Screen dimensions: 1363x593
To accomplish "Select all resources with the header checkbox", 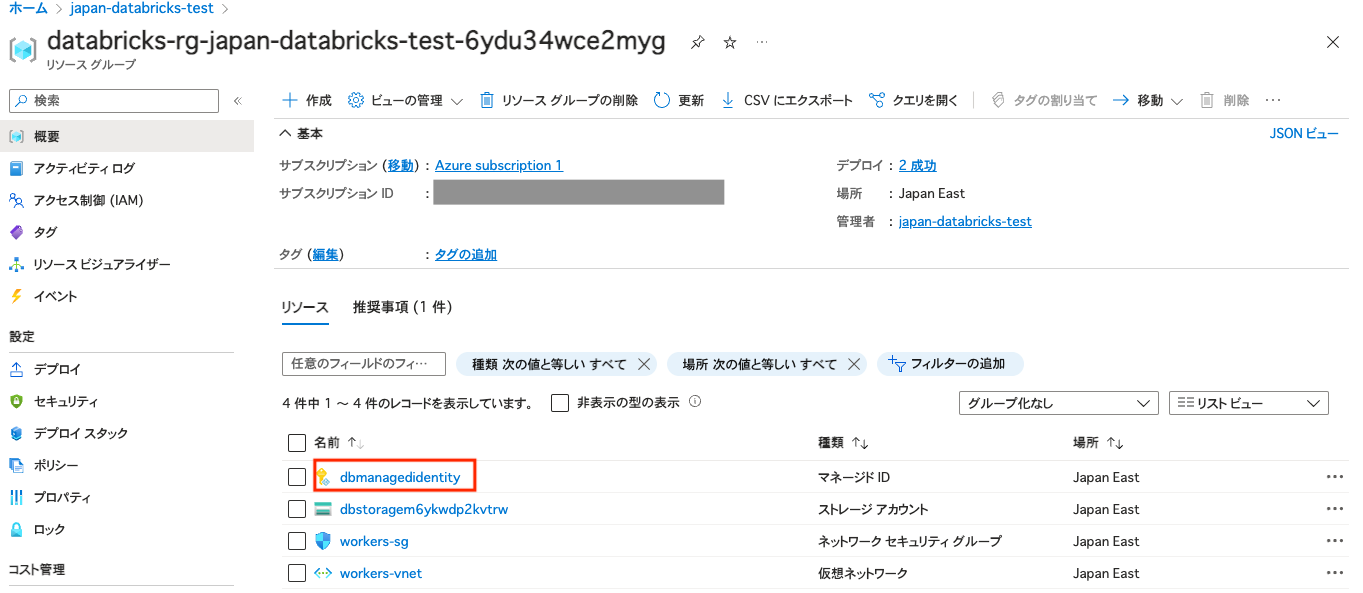I will click(x=297, y=443).
